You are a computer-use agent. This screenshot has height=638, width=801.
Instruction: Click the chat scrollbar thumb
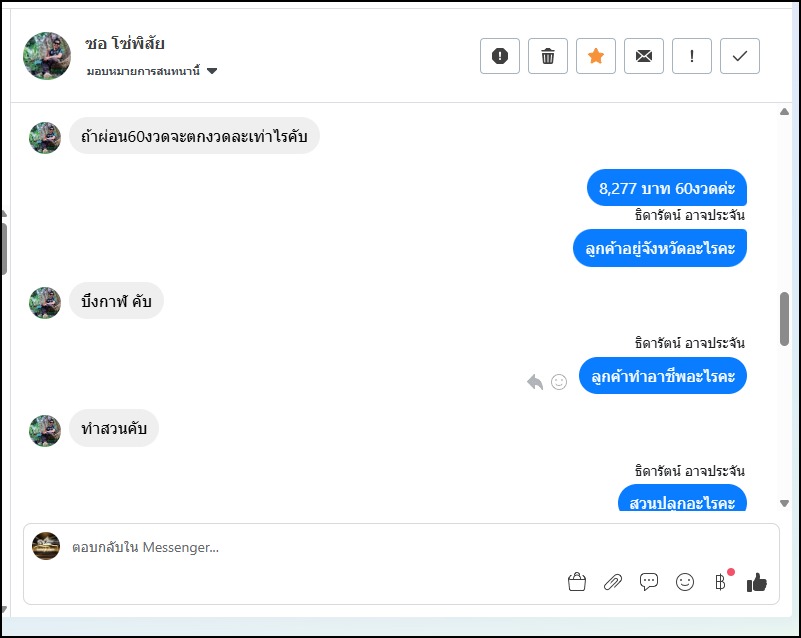pos(785,318)
